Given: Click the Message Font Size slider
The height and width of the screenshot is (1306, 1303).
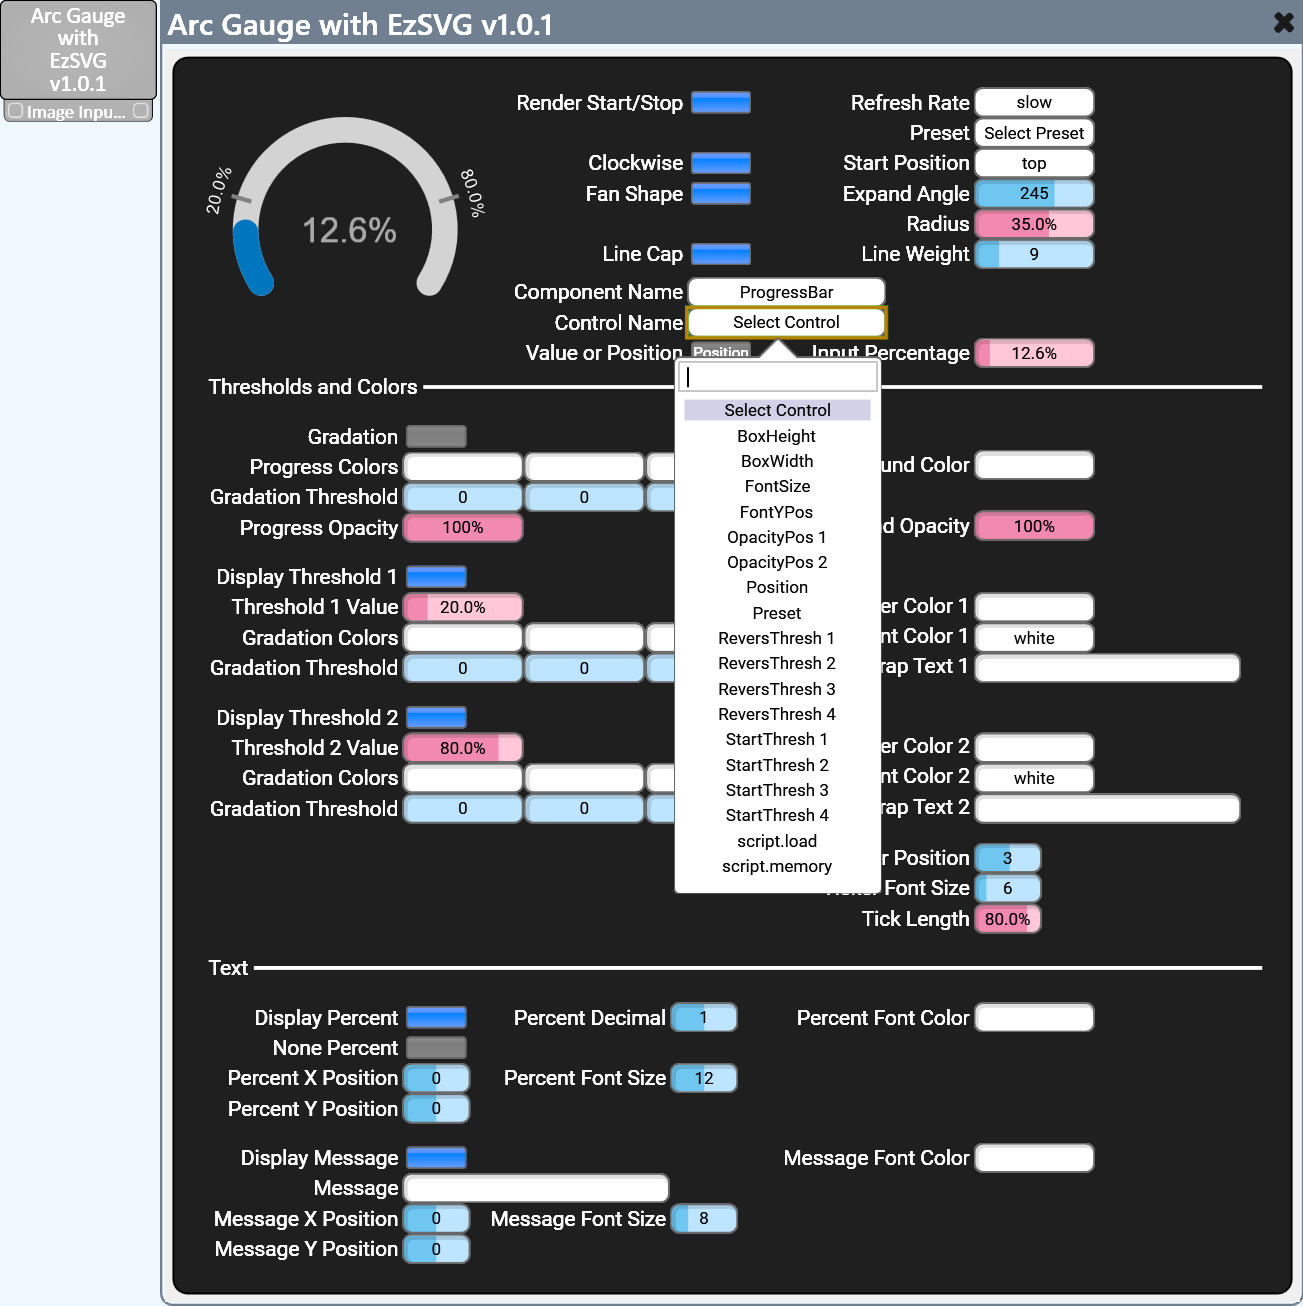Looking at the screenshot, I should [704, 1219].
